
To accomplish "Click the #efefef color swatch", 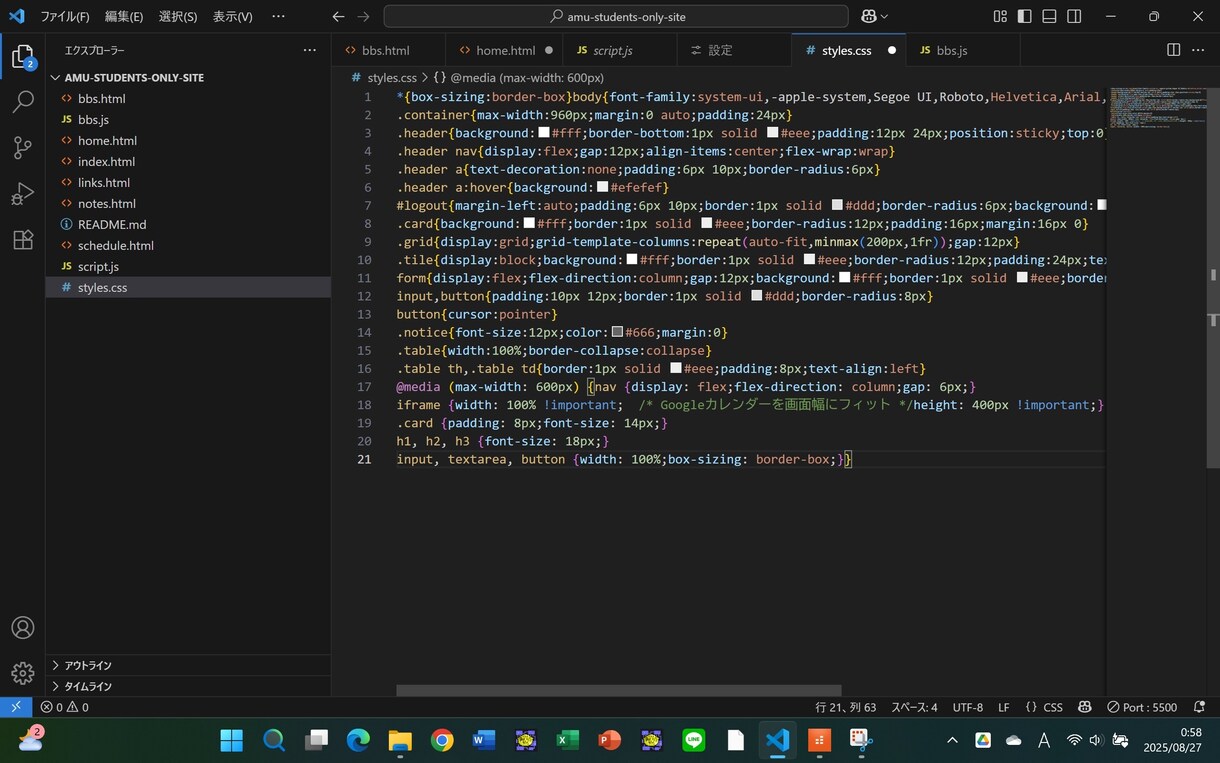I will (x=602, y=187).
